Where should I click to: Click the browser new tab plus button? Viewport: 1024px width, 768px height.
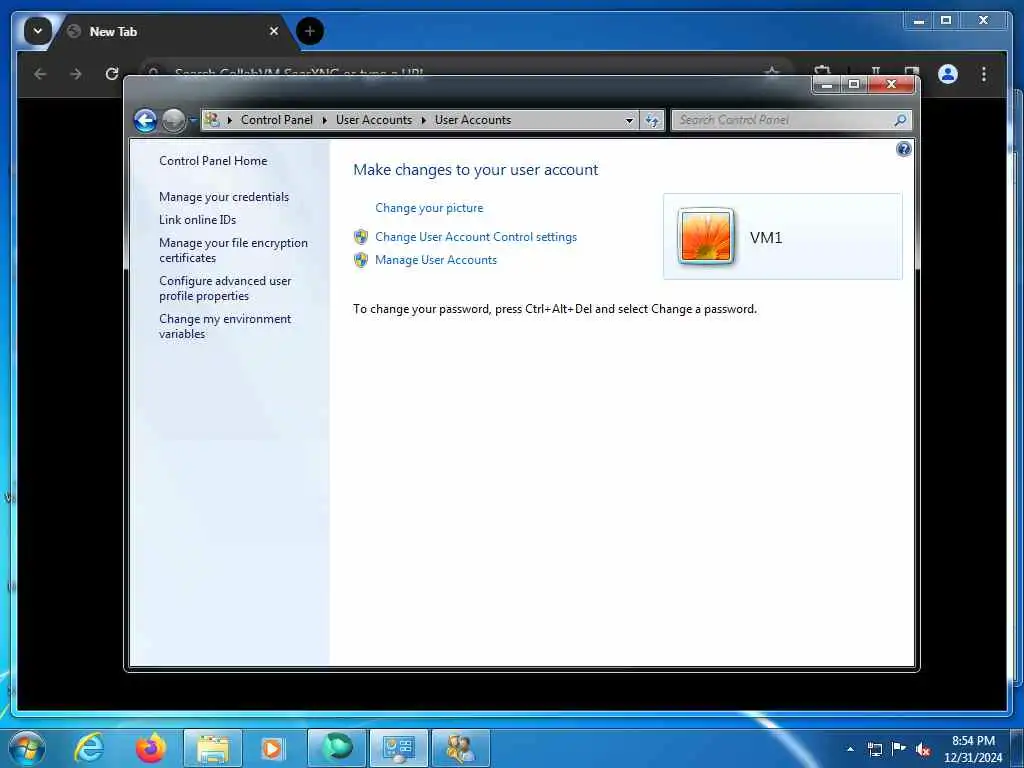pos(310,31)
